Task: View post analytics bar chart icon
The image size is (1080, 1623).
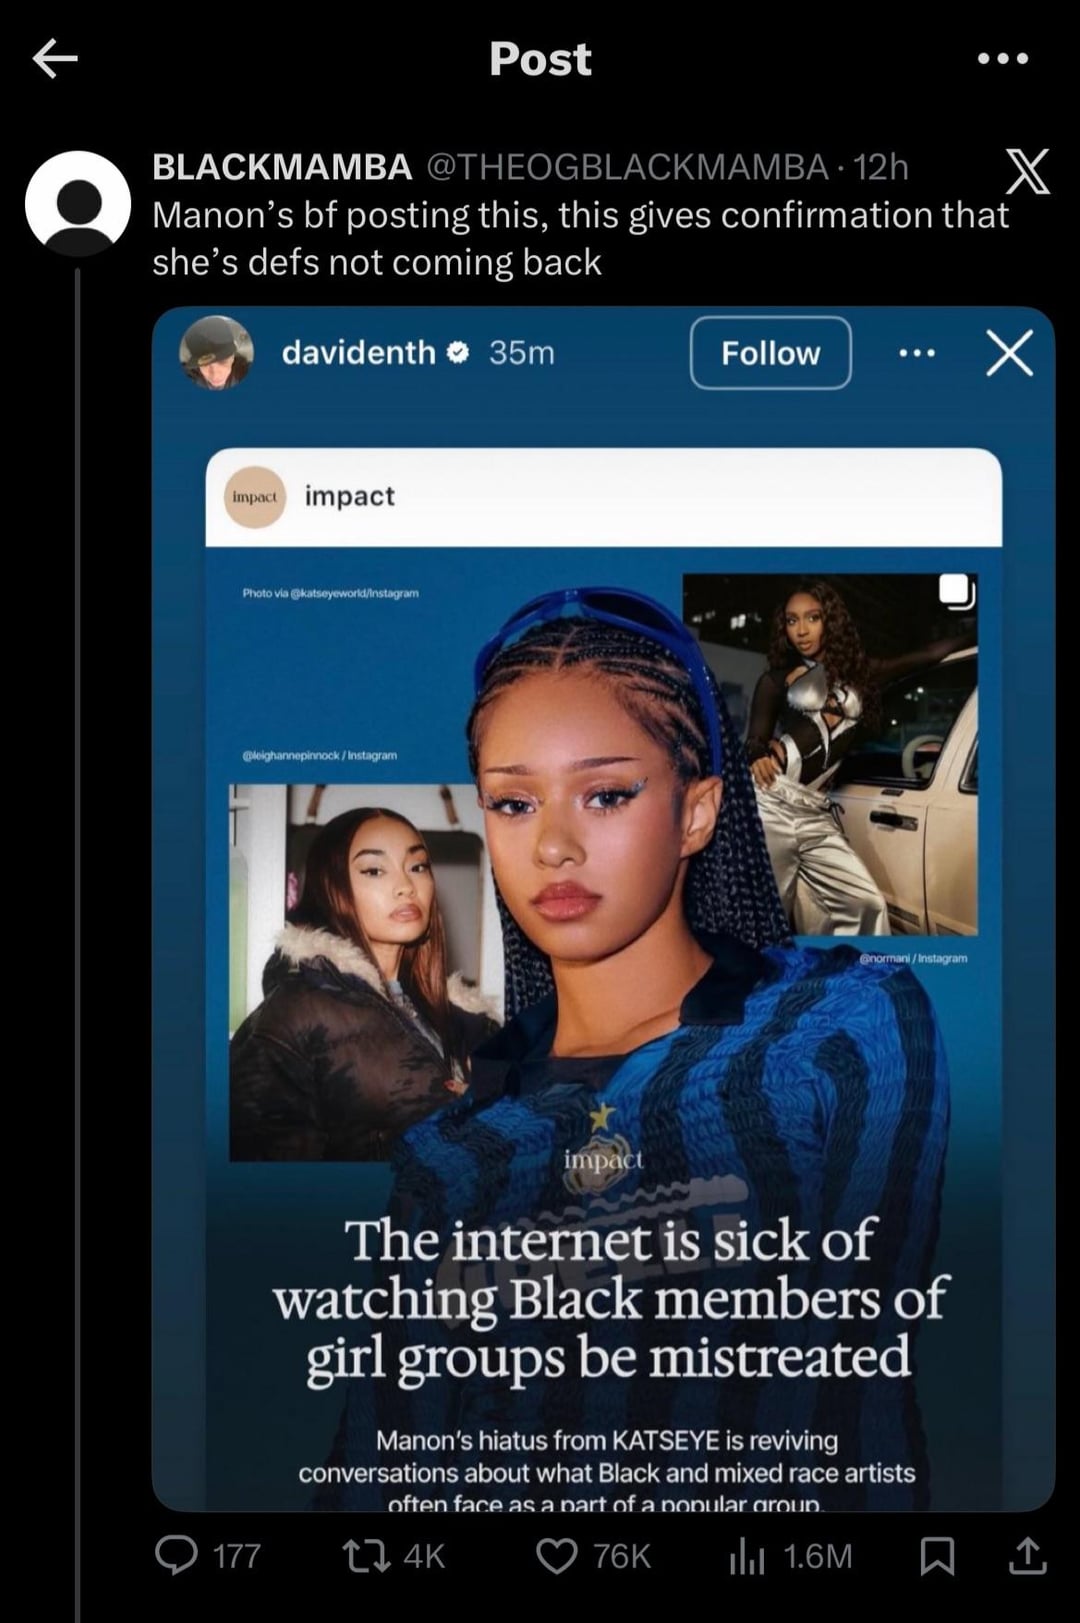Action: coord(747,1556)
